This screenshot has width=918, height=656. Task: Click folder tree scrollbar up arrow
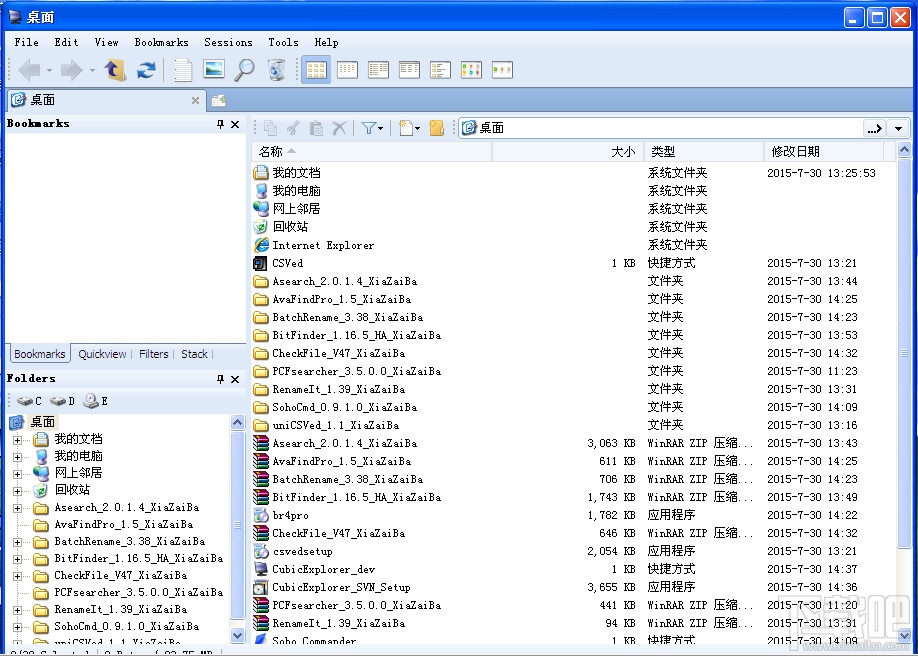[238, 422]
